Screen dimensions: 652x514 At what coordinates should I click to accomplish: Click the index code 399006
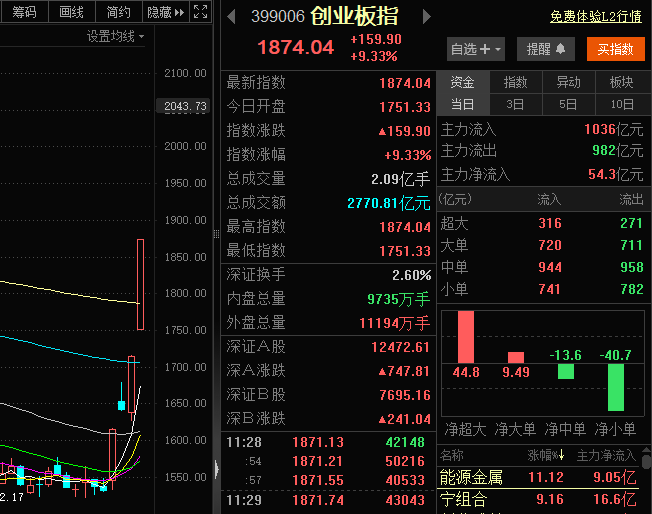point(278,17)
